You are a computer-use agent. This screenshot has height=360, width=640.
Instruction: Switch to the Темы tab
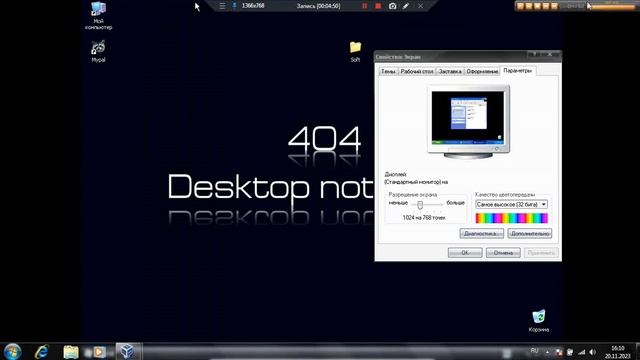coord(388,71)
